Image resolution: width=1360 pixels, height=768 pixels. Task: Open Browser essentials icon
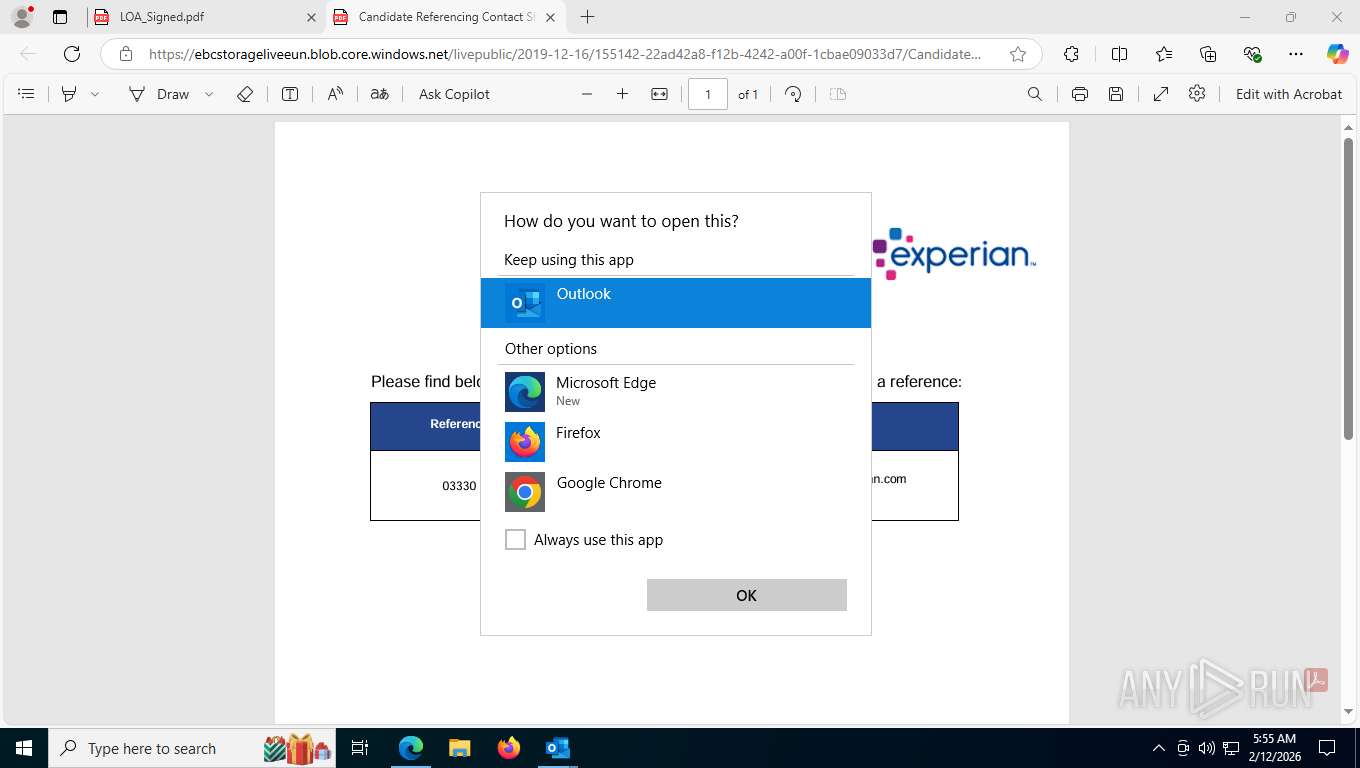pos(1252,54)
